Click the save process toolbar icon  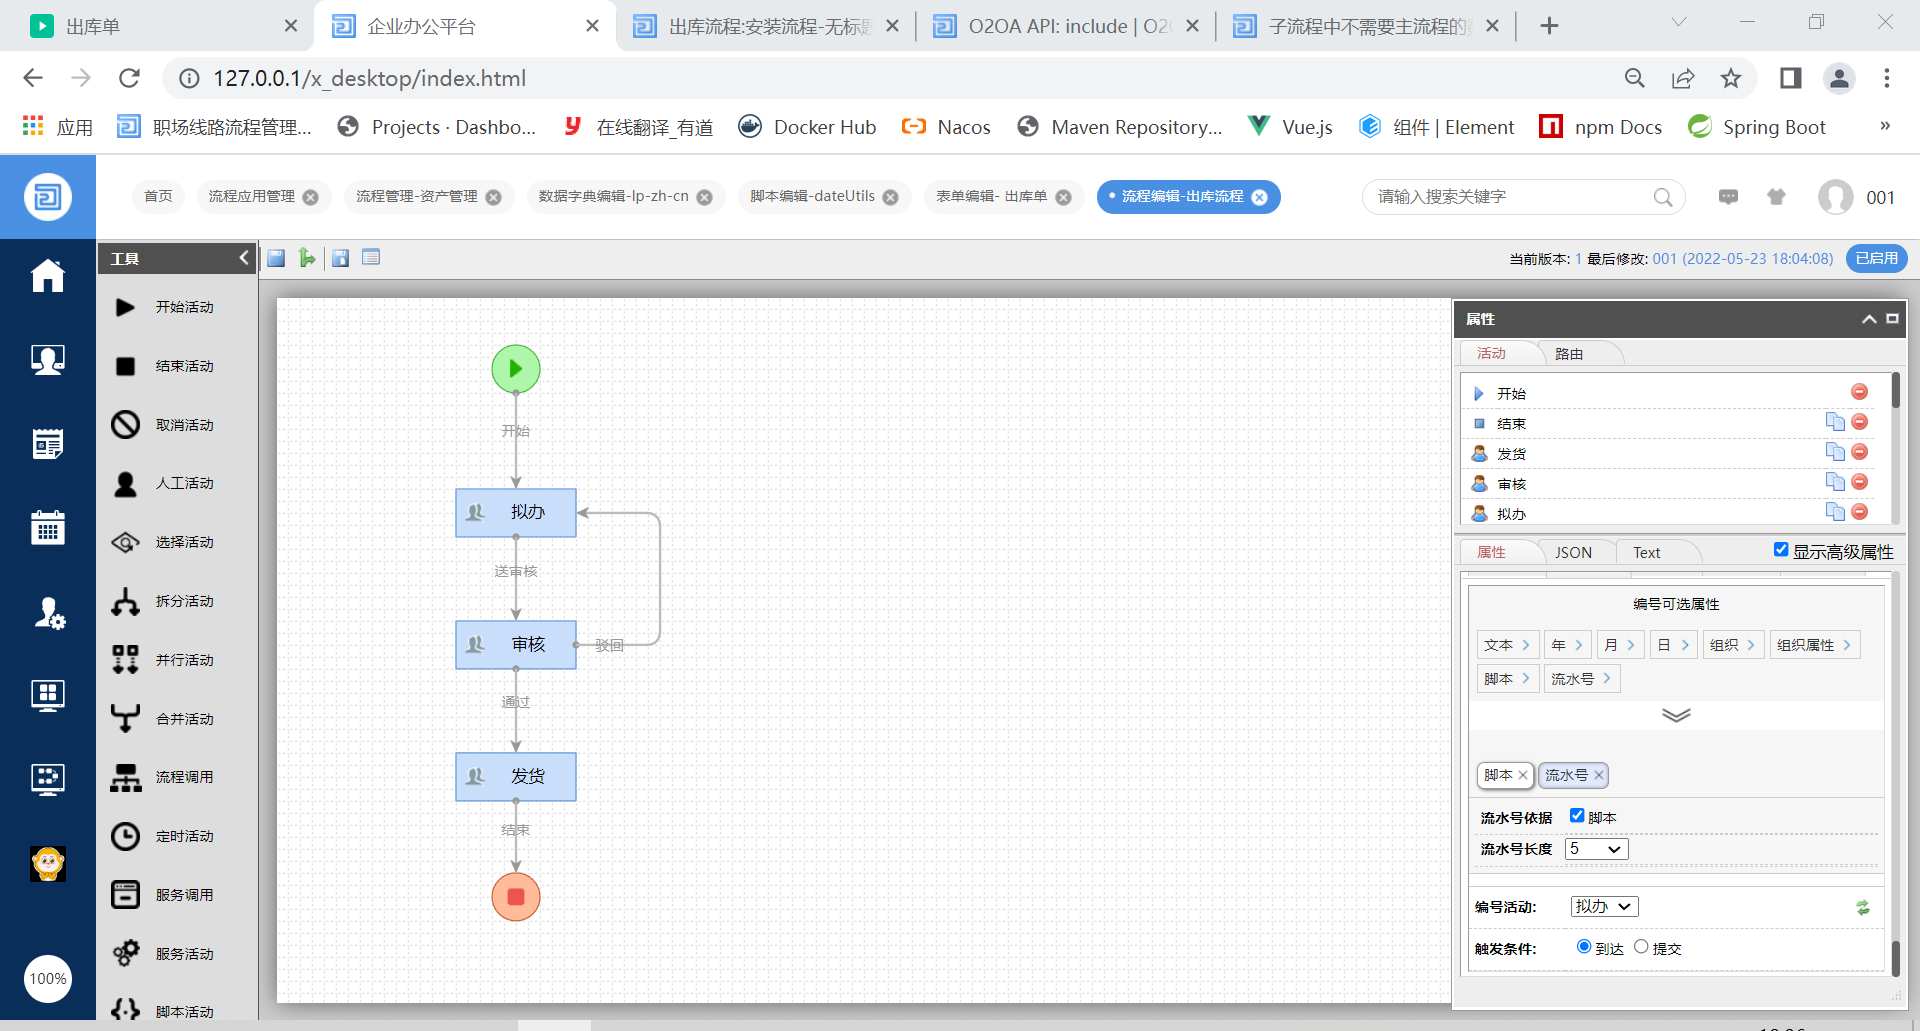(x=276, y=258)
